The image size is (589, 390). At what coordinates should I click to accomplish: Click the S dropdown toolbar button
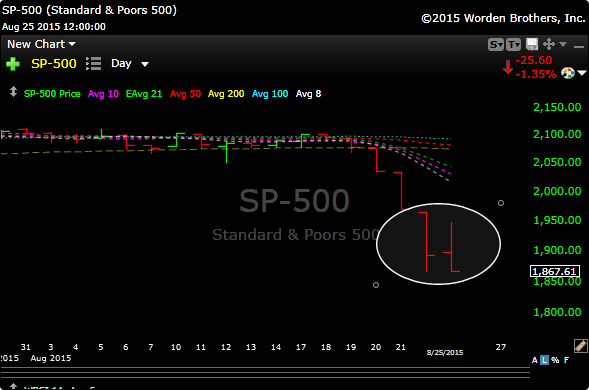pos(496,45)
